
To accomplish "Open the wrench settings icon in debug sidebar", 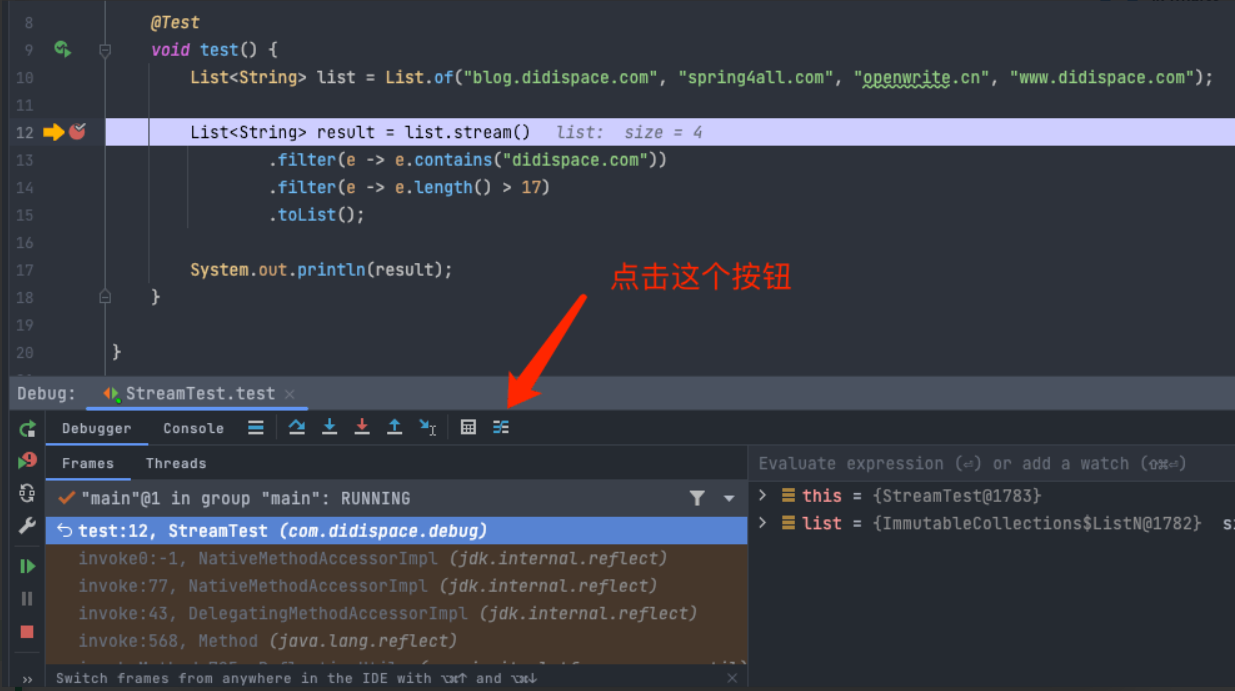I will [28, 526].
